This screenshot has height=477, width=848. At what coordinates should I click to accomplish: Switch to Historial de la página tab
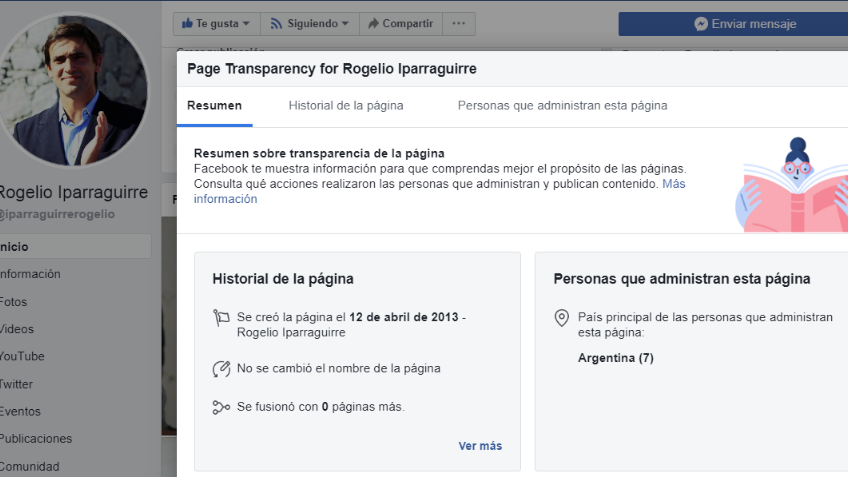[346, 105]
